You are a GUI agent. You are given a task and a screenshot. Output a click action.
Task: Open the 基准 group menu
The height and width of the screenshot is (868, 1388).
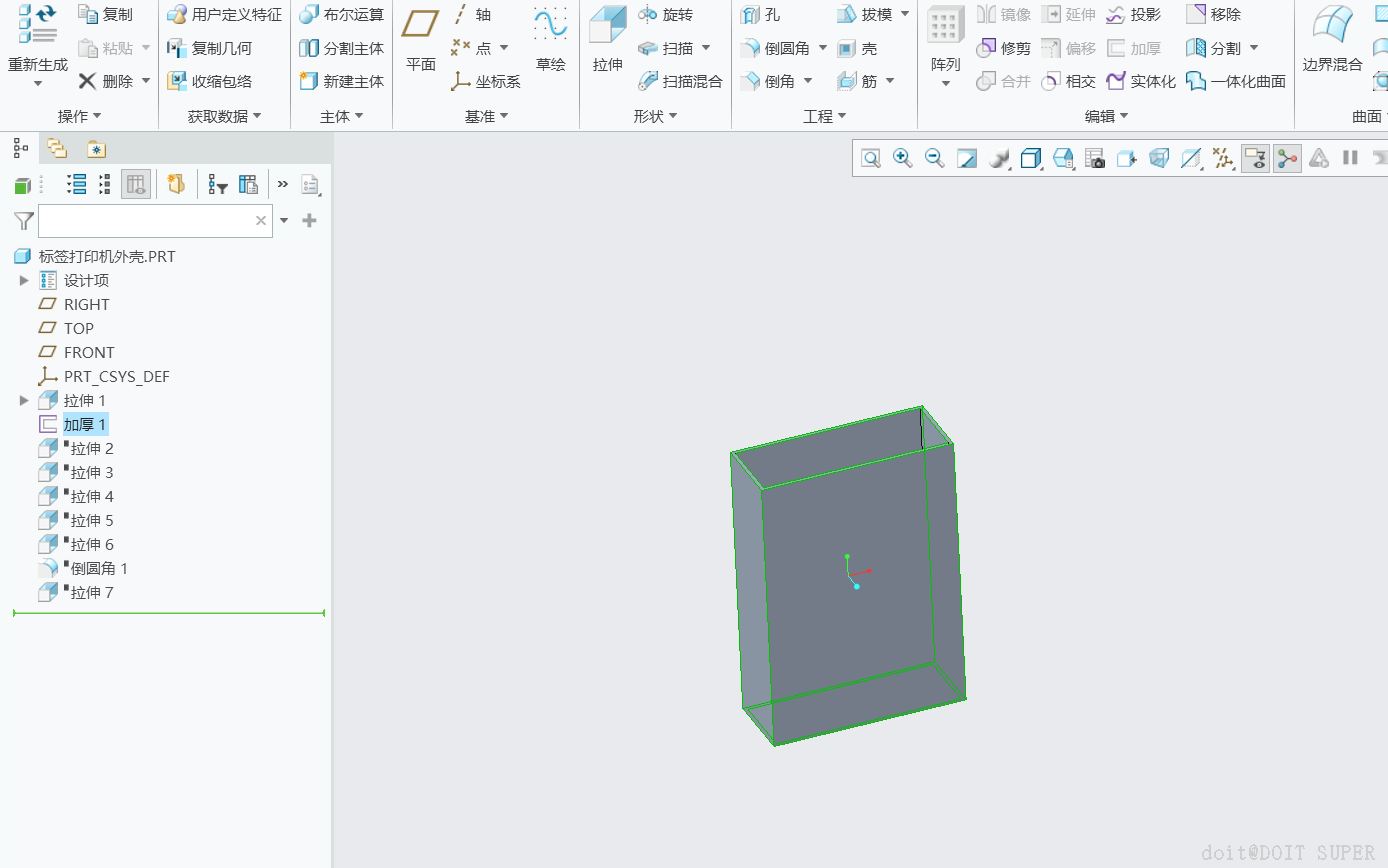coord(486,116)
